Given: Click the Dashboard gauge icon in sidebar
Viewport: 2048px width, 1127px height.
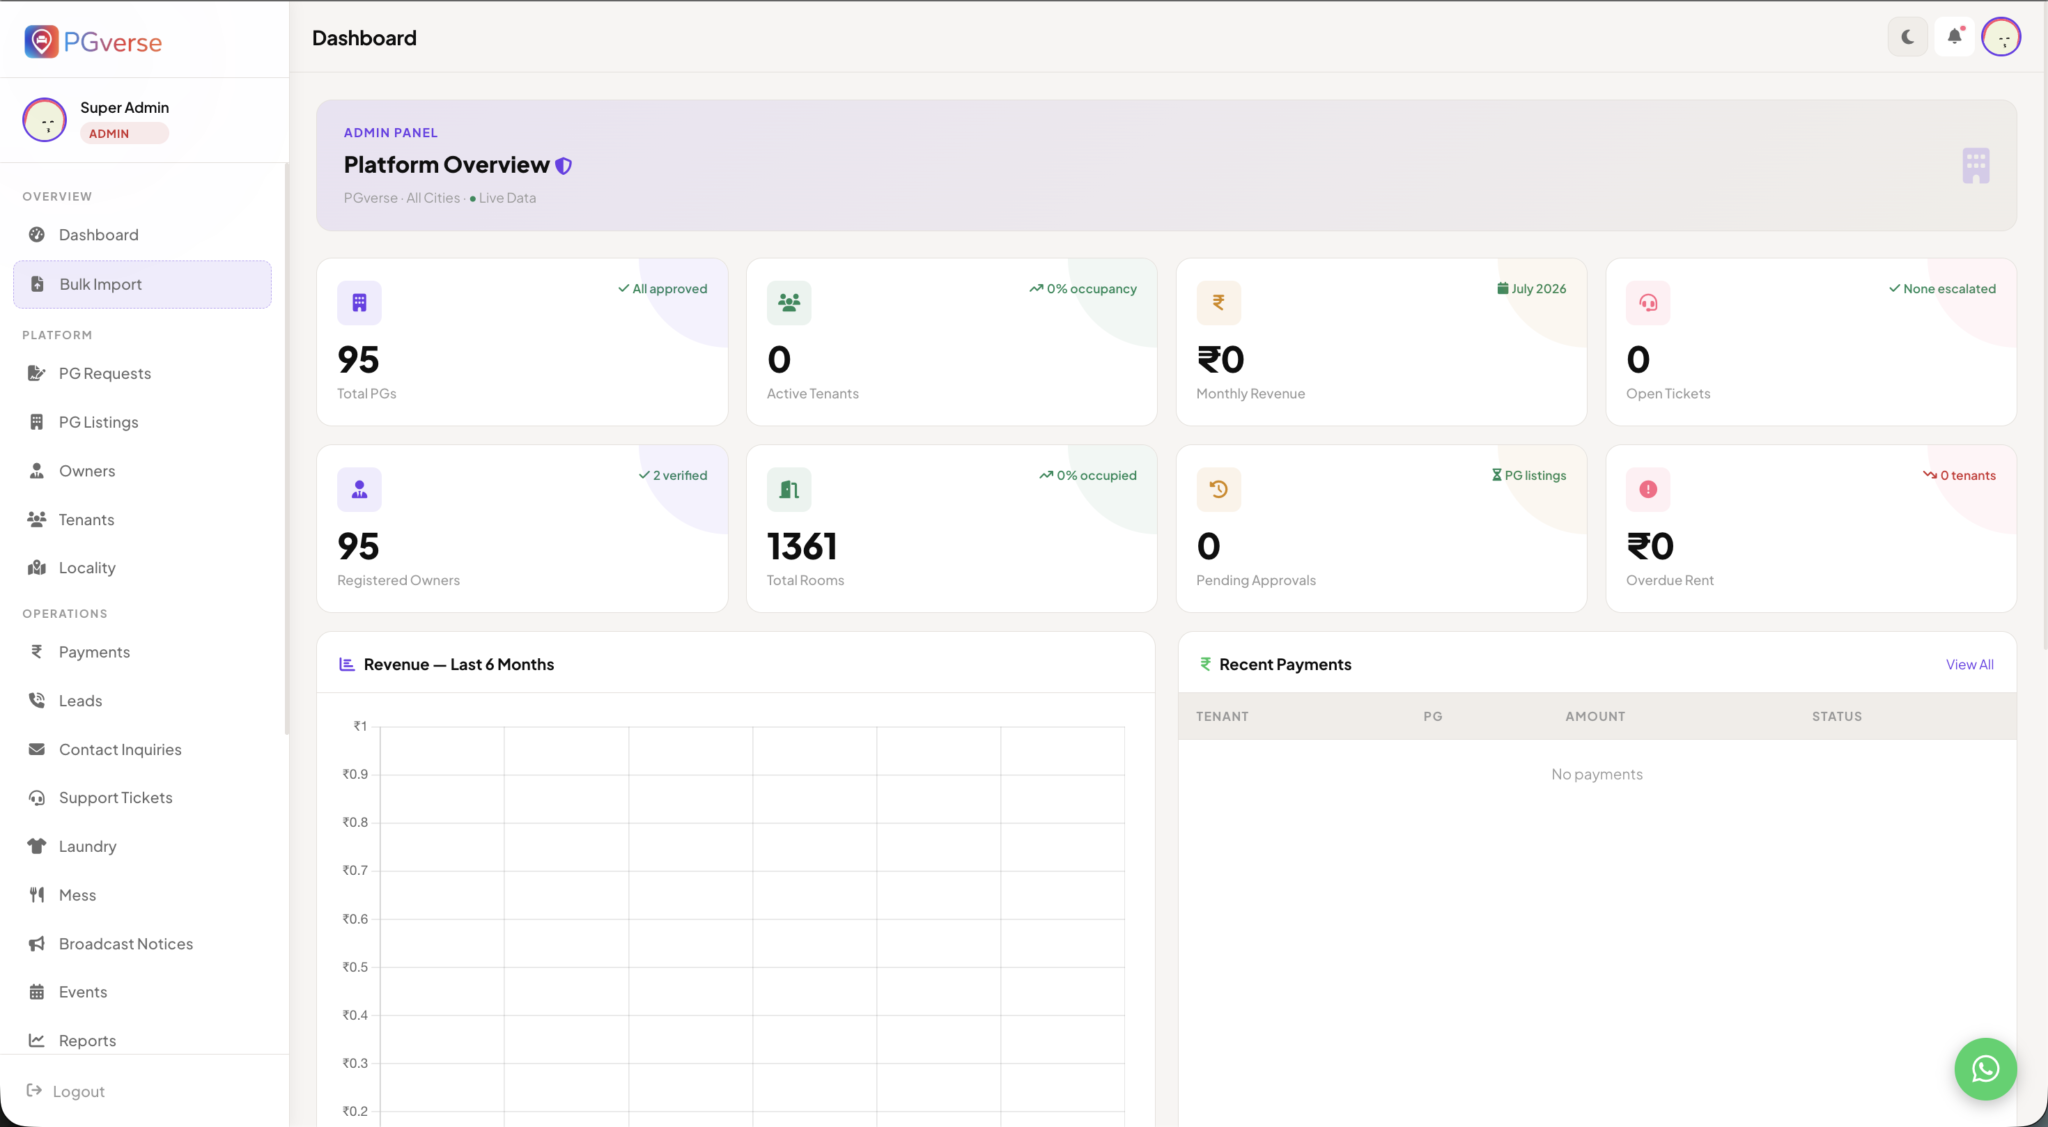Looking at the screenshot, I should (37, 235).
